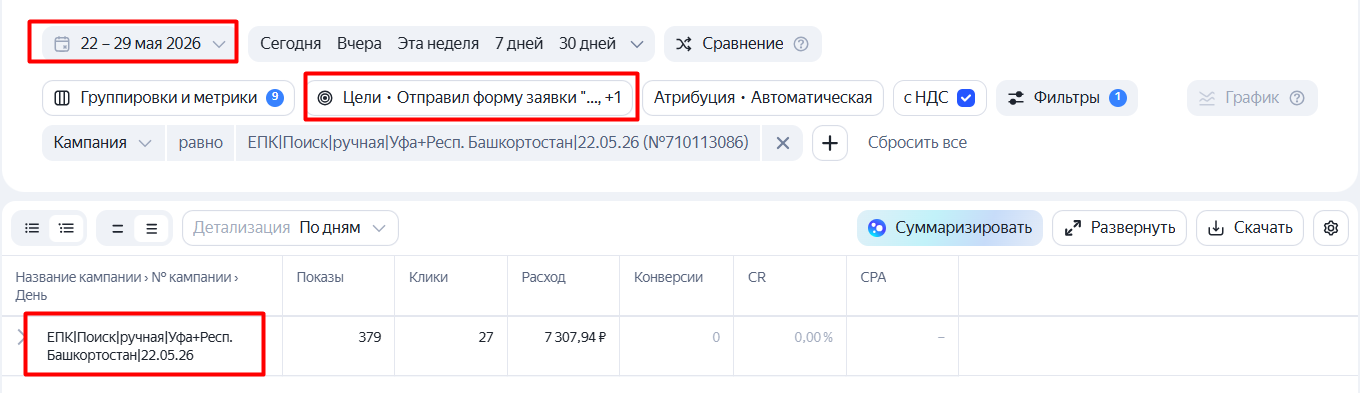Image resolution: width=1360 pixels, height=393 pixels.
Task: Expand more period presets chevron
Action: [637, 43]
